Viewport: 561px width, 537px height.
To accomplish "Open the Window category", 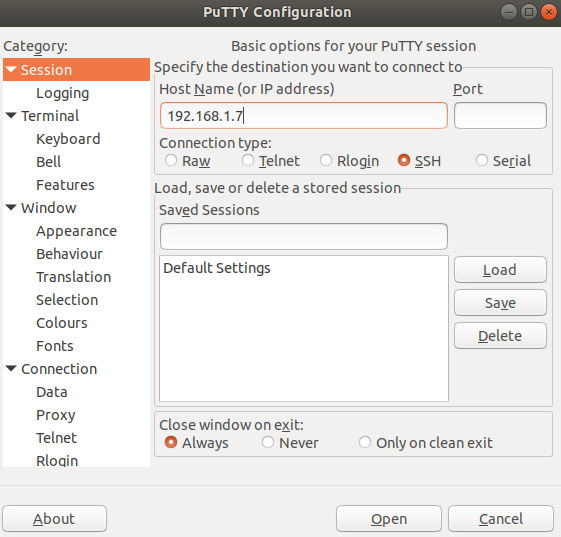I will point(49,208).
